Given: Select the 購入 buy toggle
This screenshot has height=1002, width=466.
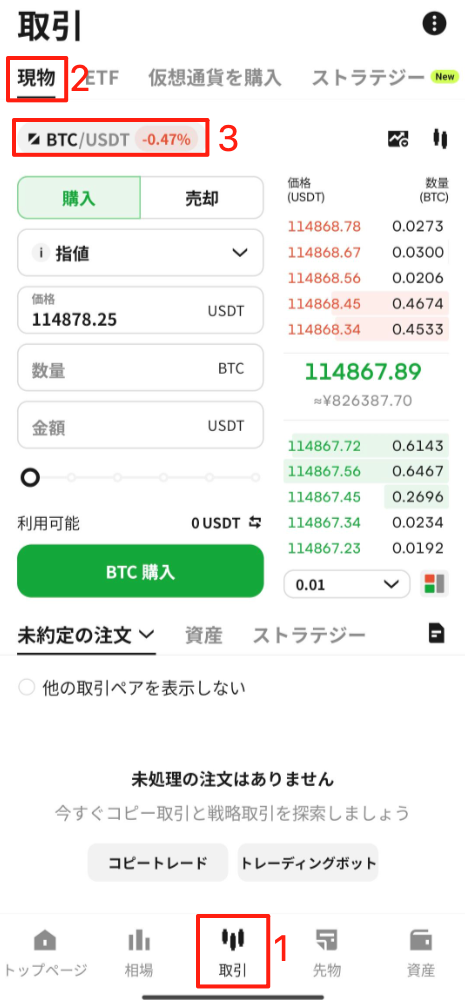Looking at the screenshot, I should click(79, 198).
